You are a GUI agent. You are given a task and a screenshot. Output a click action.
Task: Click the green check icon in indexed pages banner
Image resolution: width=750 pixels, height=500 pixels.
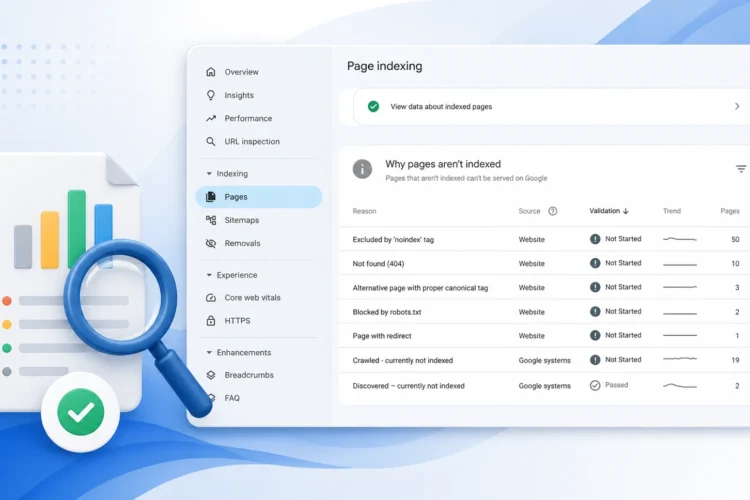tap(373, 107)
